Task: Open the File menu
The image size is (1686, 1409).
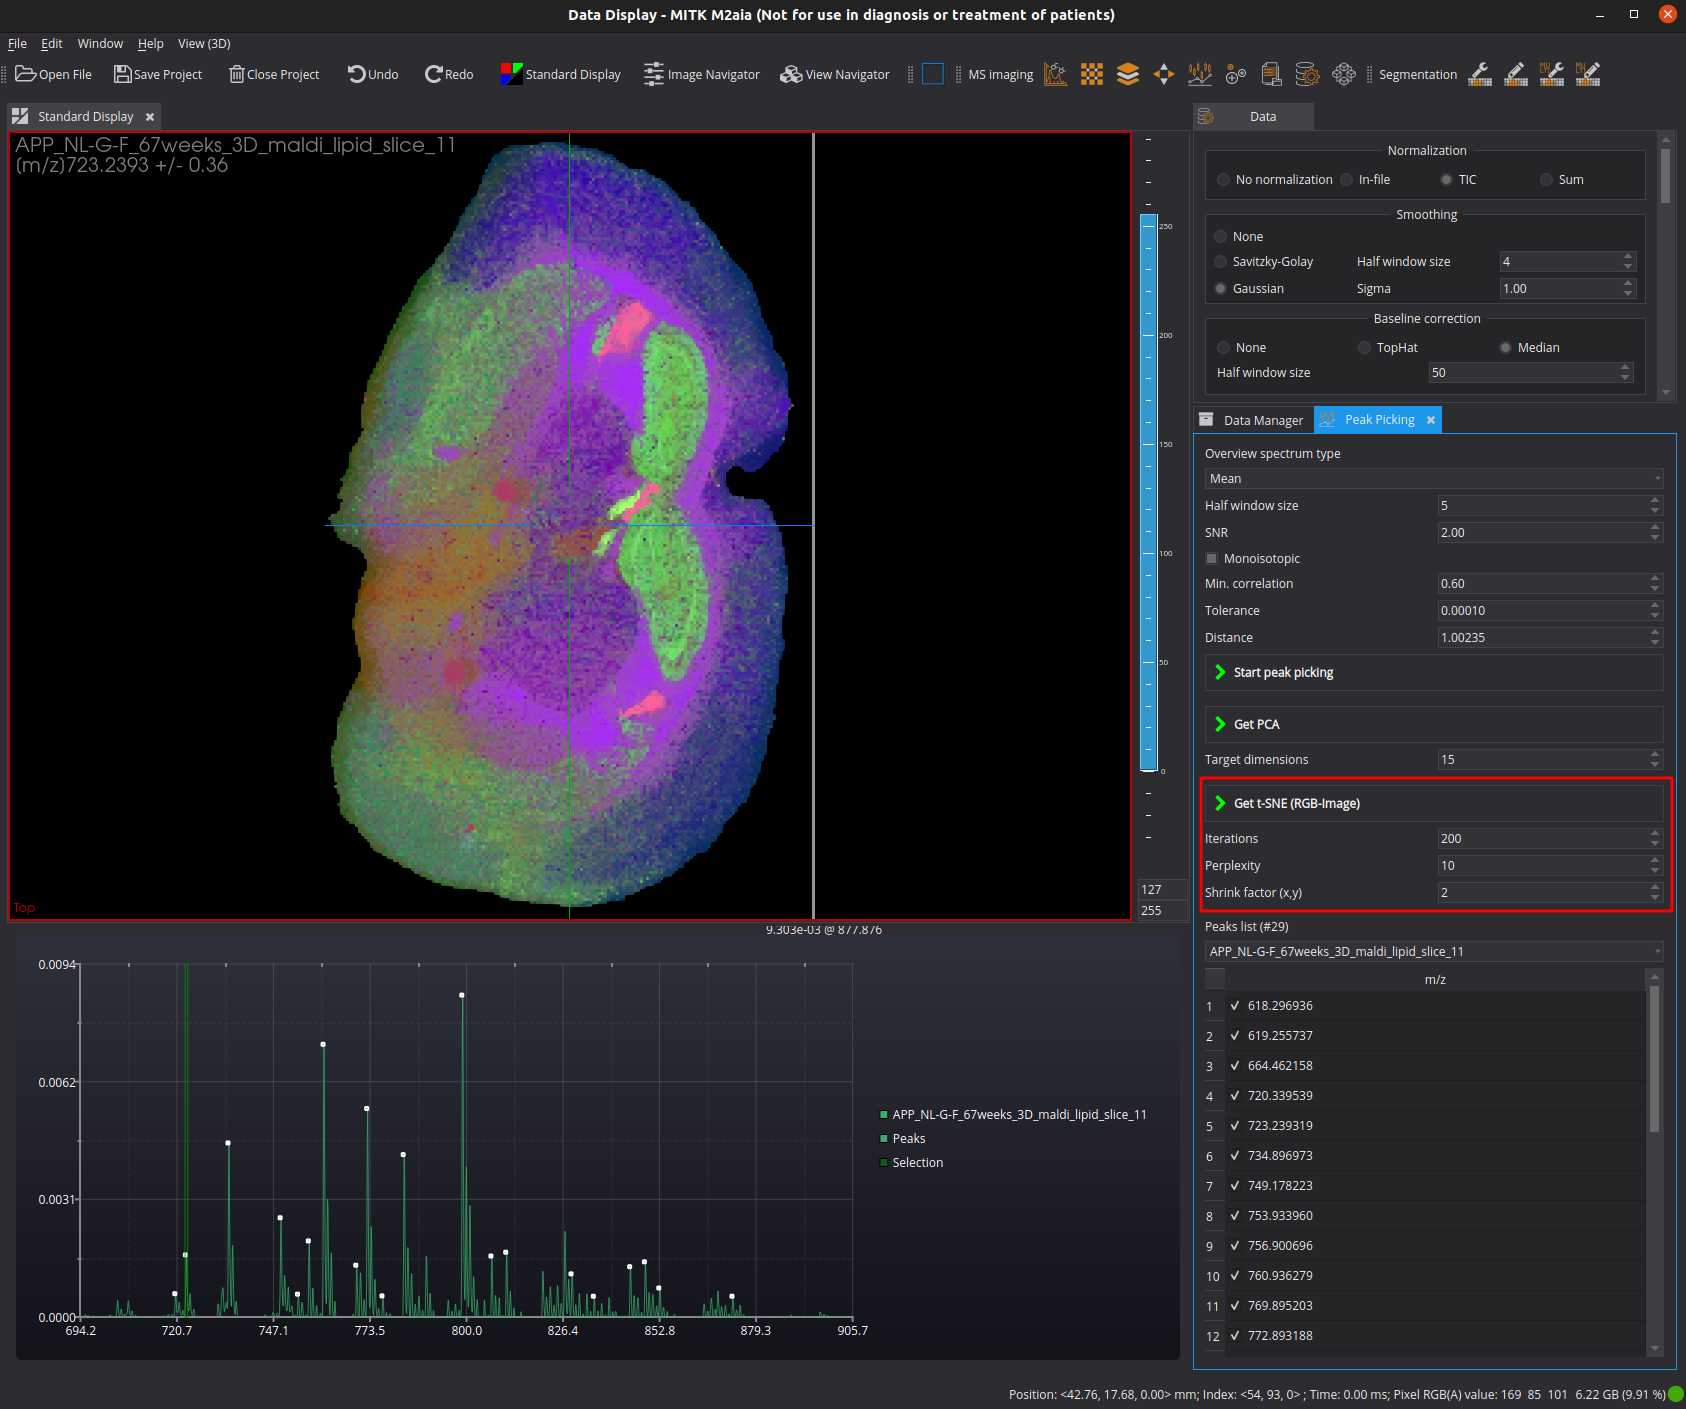Action: 17,44
